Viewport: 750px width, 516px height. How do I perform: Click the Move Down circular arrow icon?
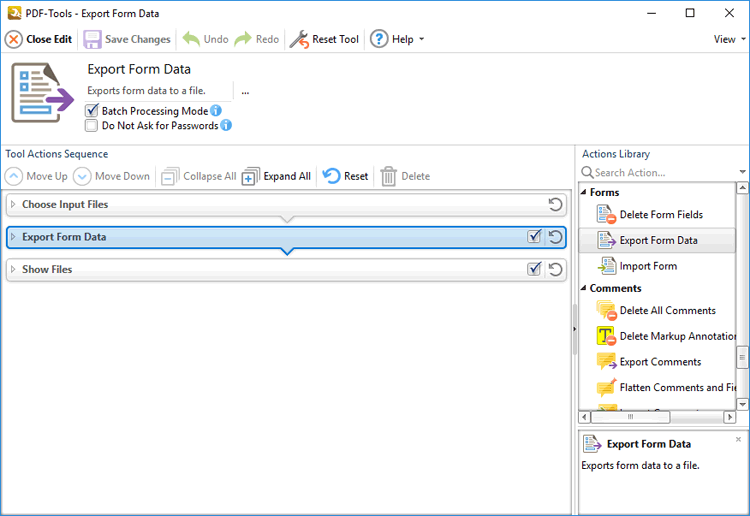(x=82, y=176)
